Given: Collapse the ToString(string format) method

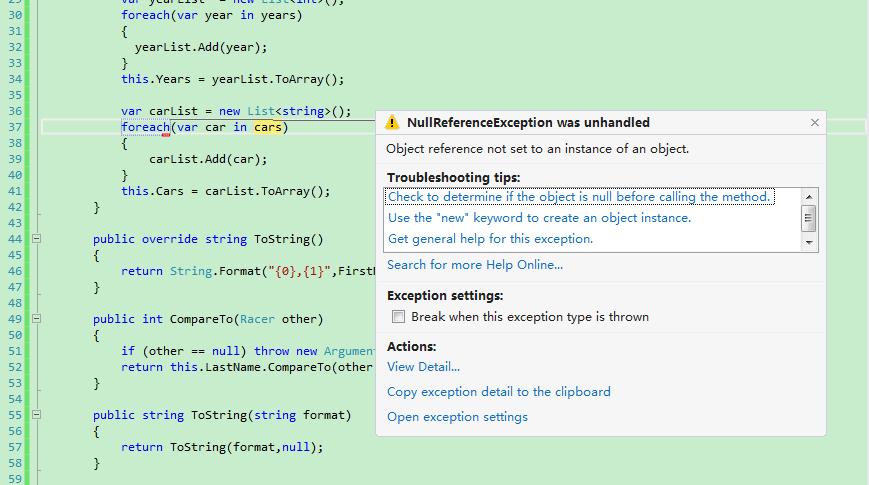Looking at the screenshot, I should 36,415.
